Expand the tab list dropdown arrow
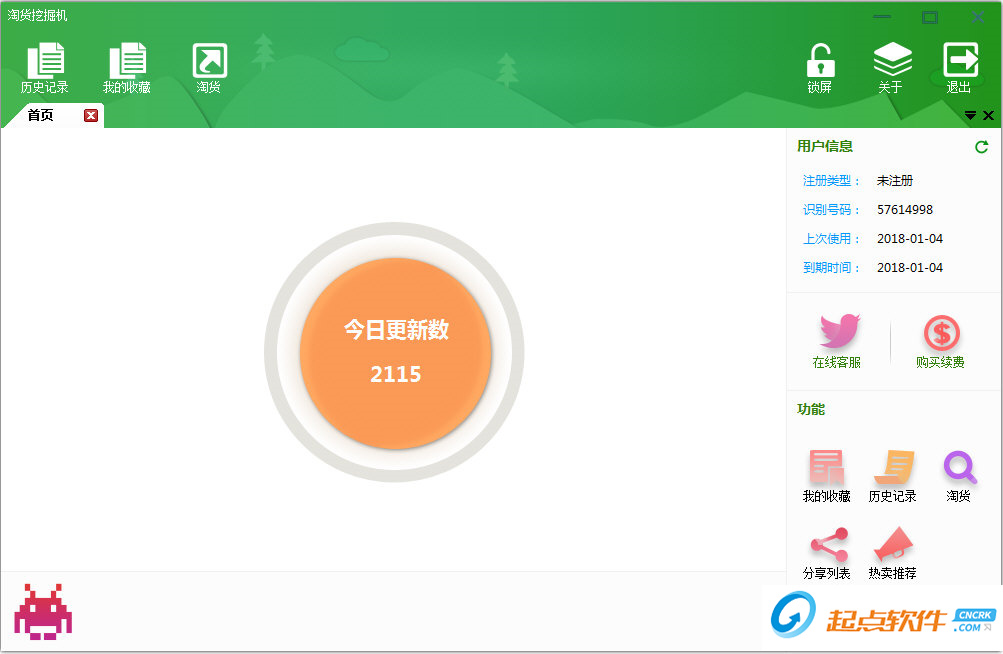 (970, 115)
